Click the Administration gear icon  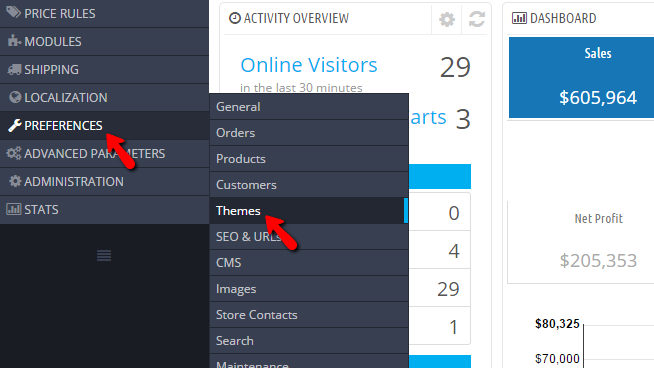click(15, 181)
